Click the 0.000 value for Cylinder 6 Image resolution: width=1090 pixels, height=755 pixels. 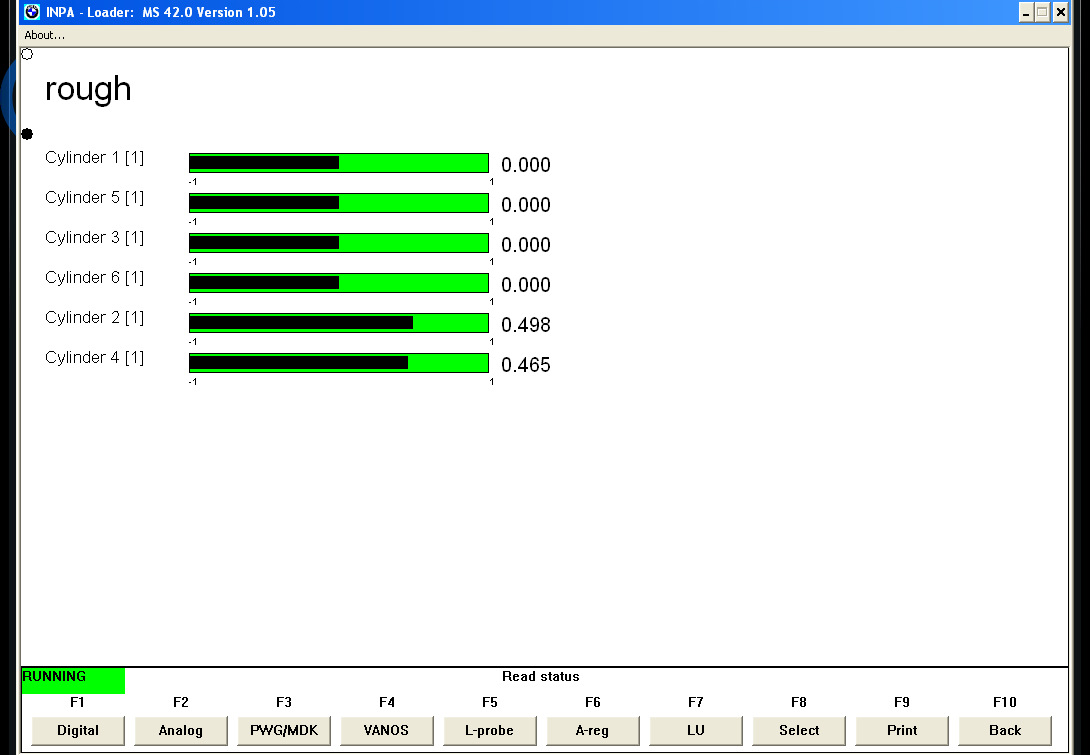tap(526, 285)
